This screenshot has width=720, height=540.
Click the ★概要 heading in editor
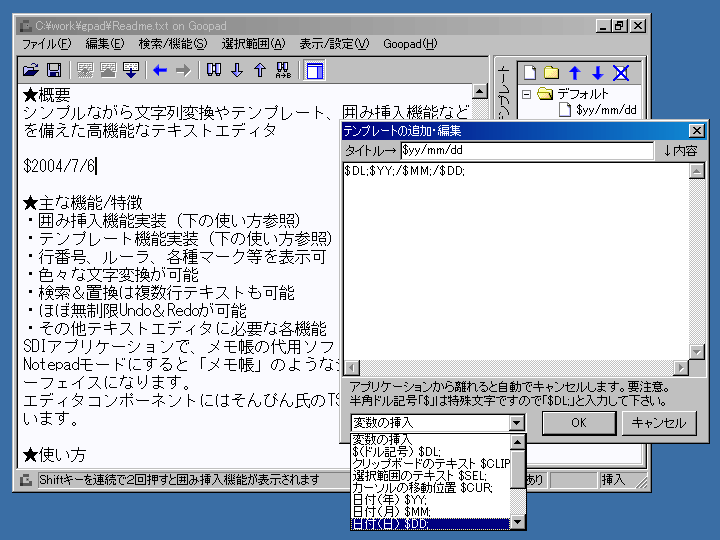click(46, 95)
